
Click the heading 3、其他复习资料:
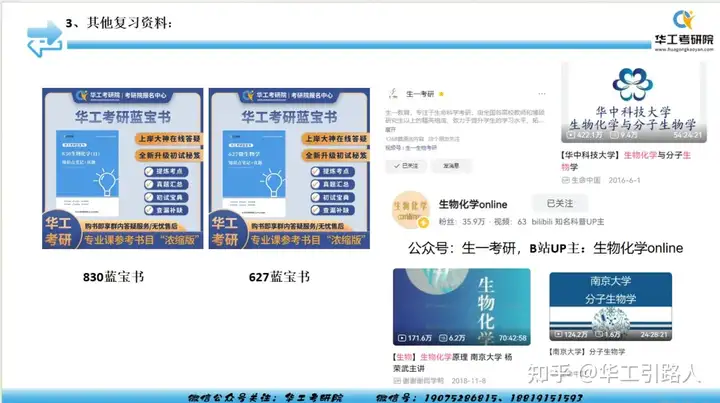[119, 23]
